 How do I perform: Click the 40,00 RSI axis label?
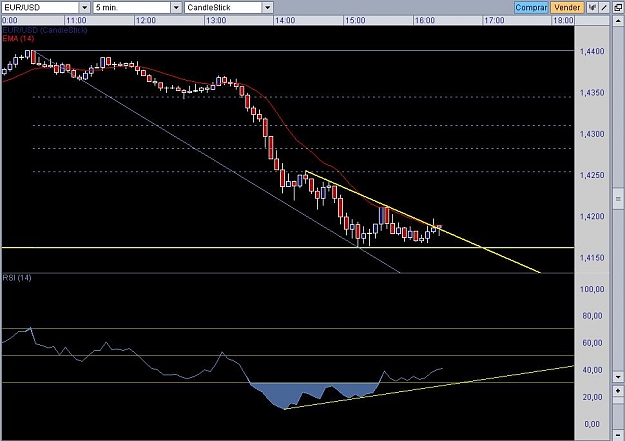point(592,370)
